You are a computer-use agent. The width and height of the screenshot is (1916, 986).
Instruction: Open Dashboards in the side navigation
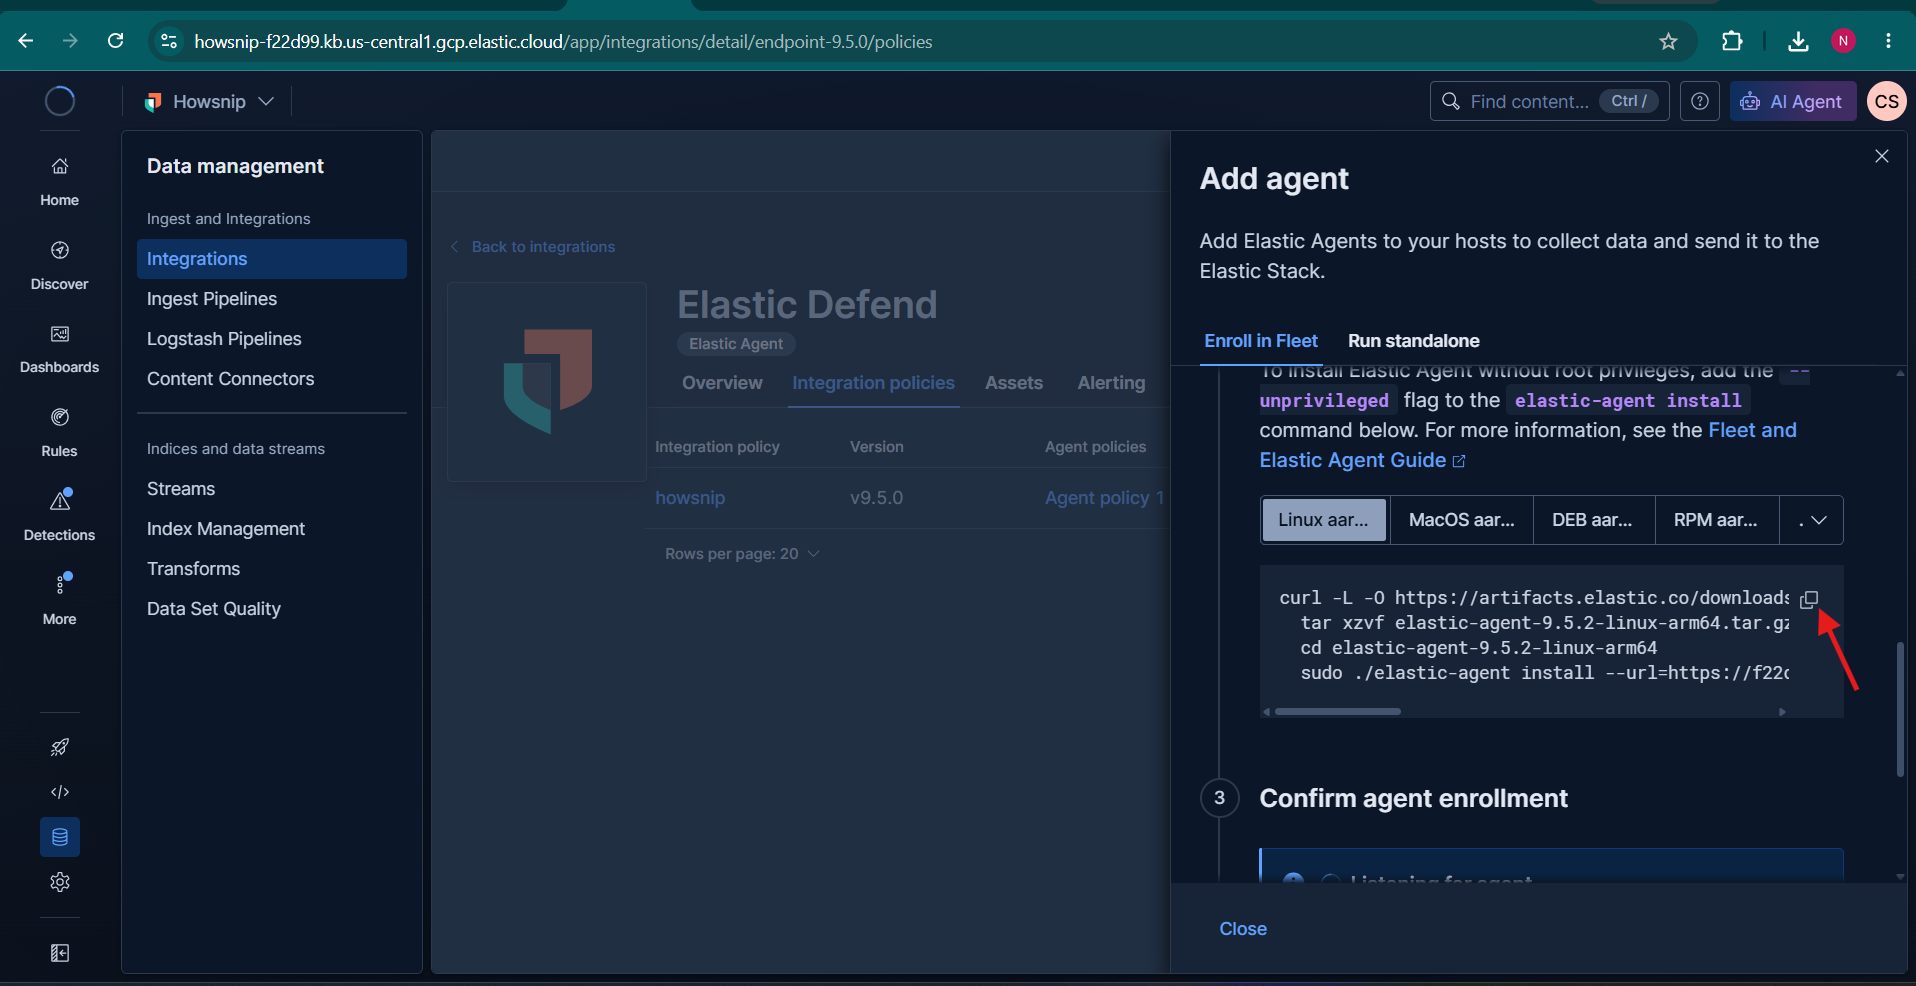(60, 349)
